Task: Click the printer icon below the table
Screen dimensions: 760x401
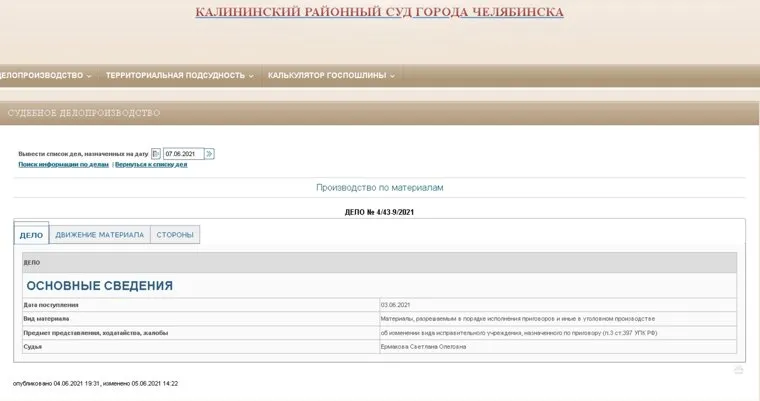Action: (738, 369)
